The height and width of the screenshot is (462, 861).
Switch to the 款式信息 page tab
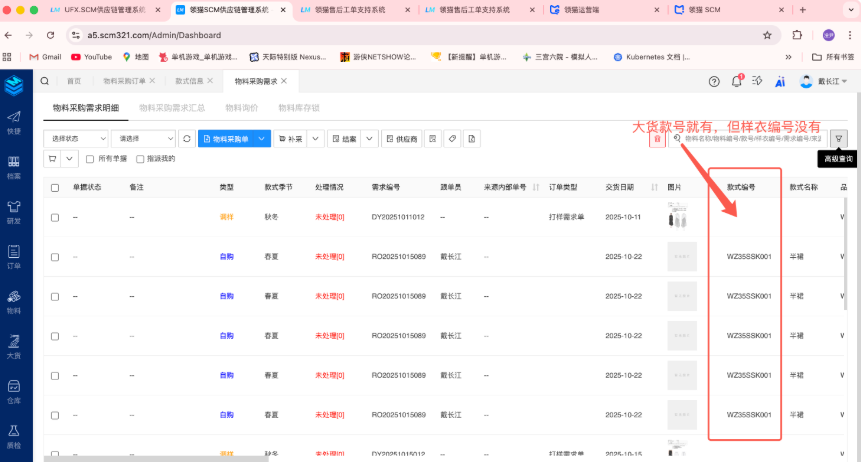coord(189,81)
